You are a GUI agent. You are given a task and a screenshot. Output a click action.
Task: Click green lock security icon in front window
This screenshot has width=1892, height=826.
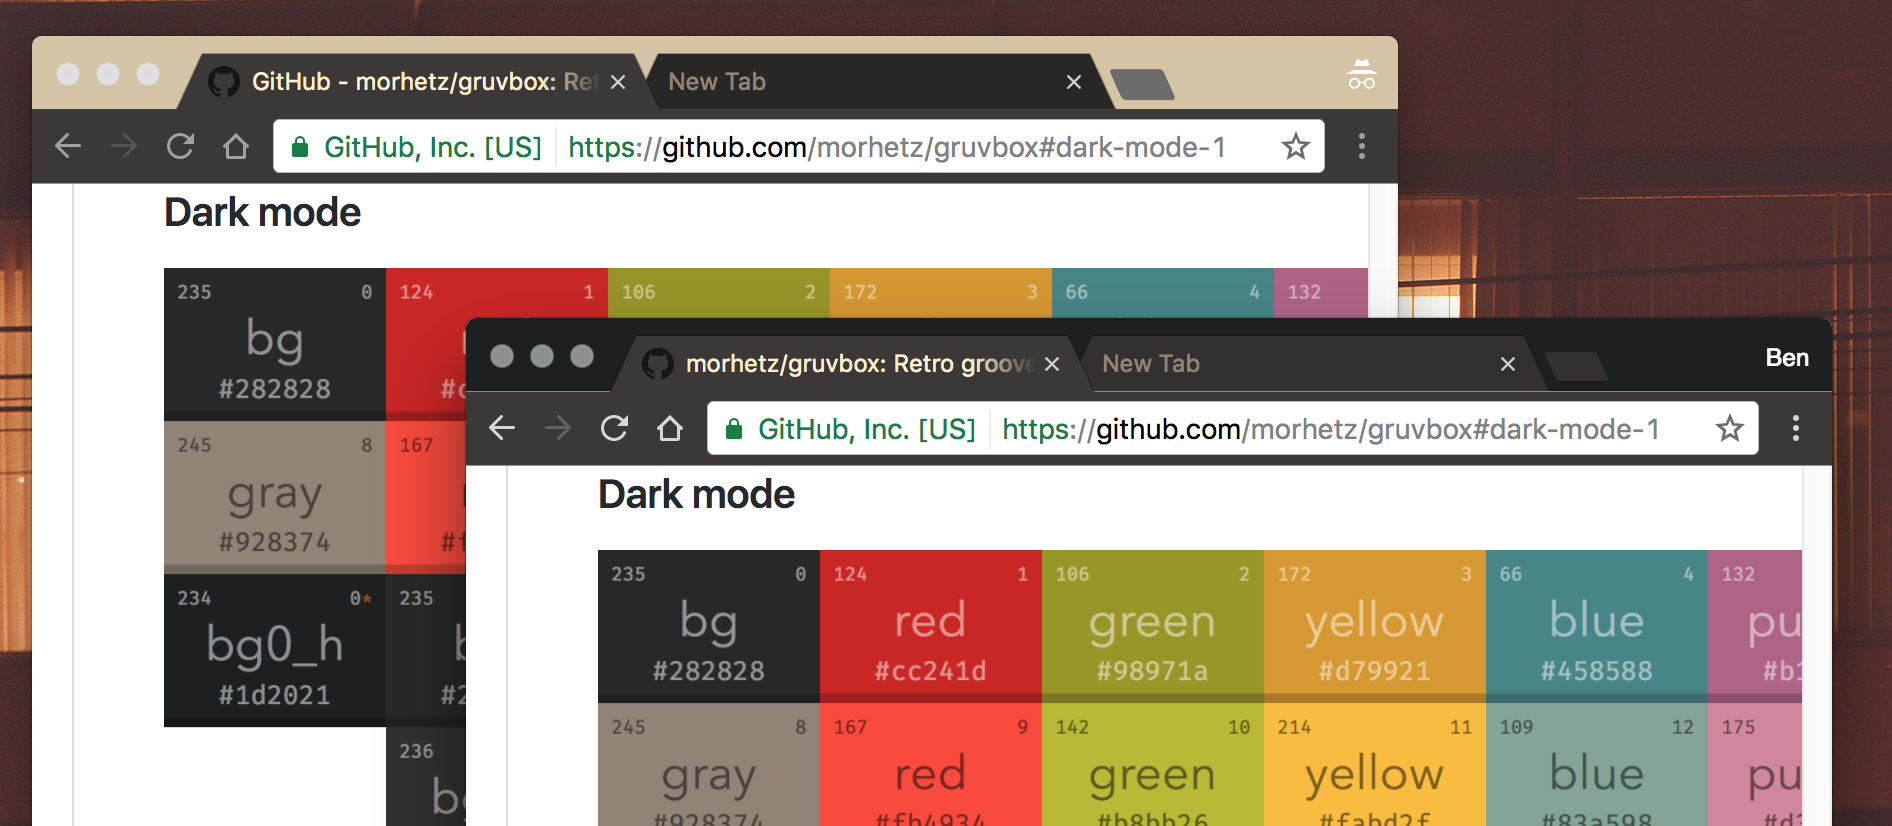pos(734,429)
